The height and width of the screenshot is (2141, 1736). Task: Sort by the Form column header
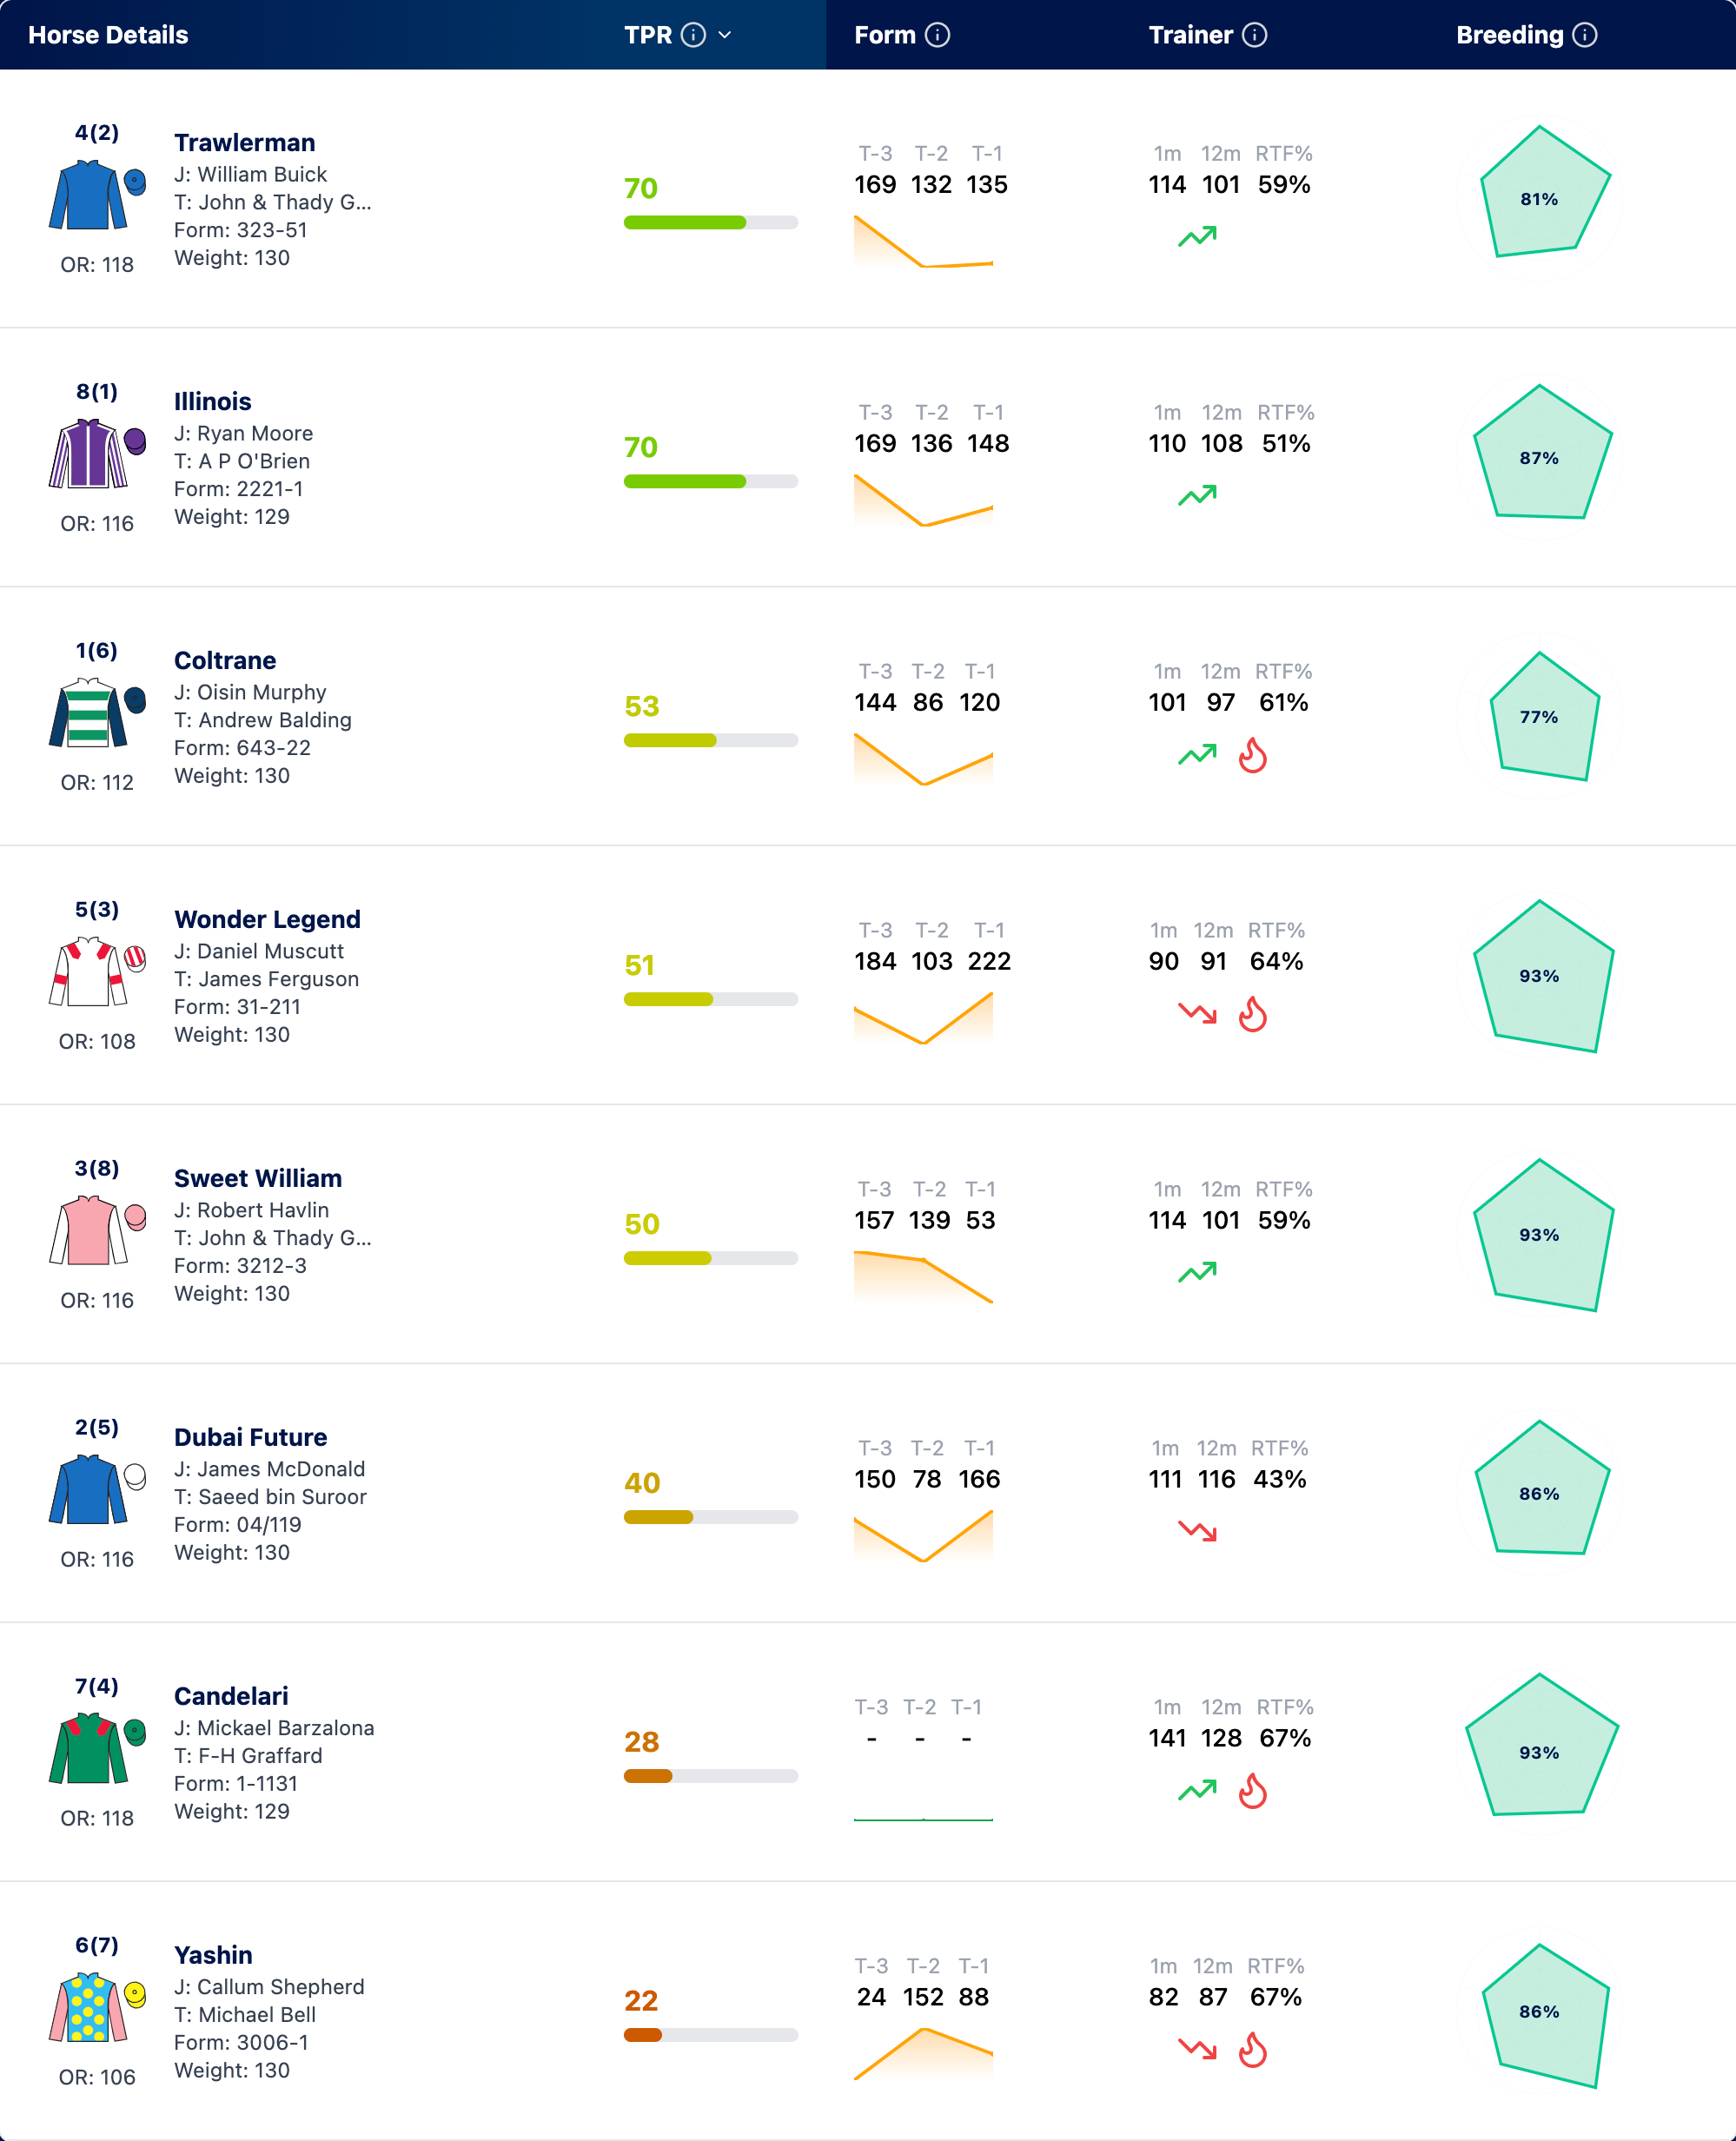[884, 35]
